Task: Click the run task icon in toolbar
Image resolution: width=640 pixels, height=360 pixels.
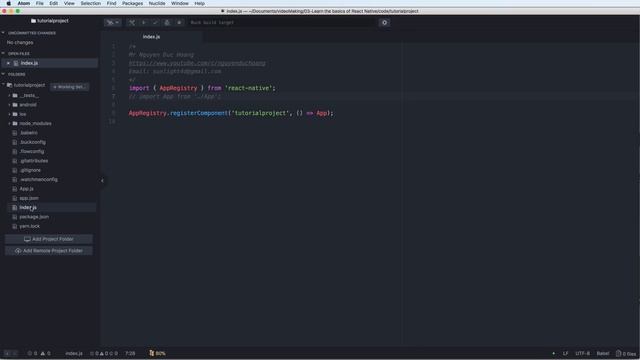Action: 144,22
